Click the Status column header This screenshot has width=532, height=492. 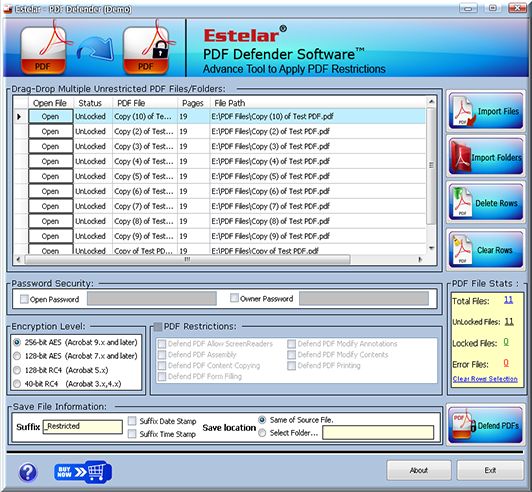click(x=93, y=103)
